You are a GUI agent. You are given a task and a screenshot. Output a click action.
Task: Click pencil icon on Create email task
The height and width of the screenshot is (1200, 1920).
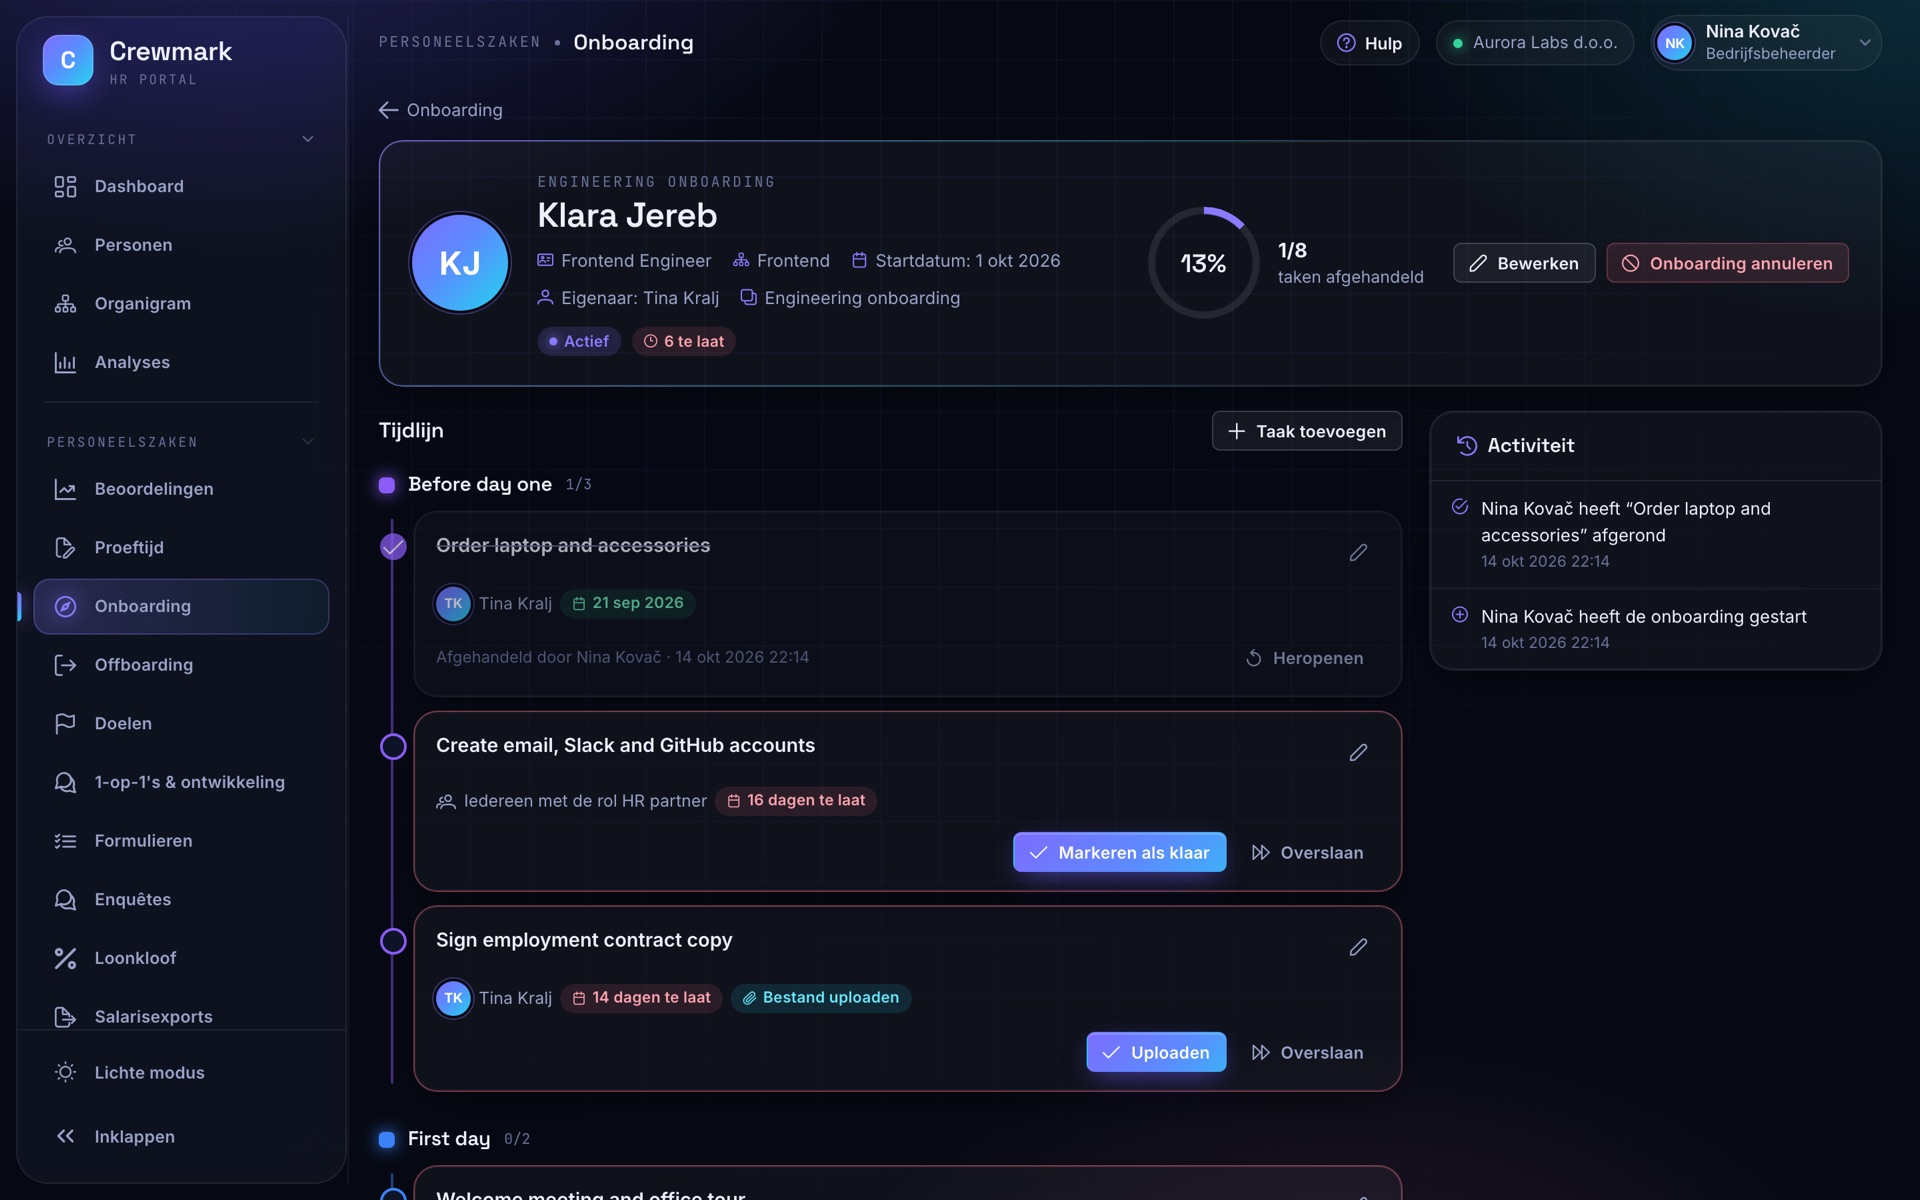coord(1358,752)
